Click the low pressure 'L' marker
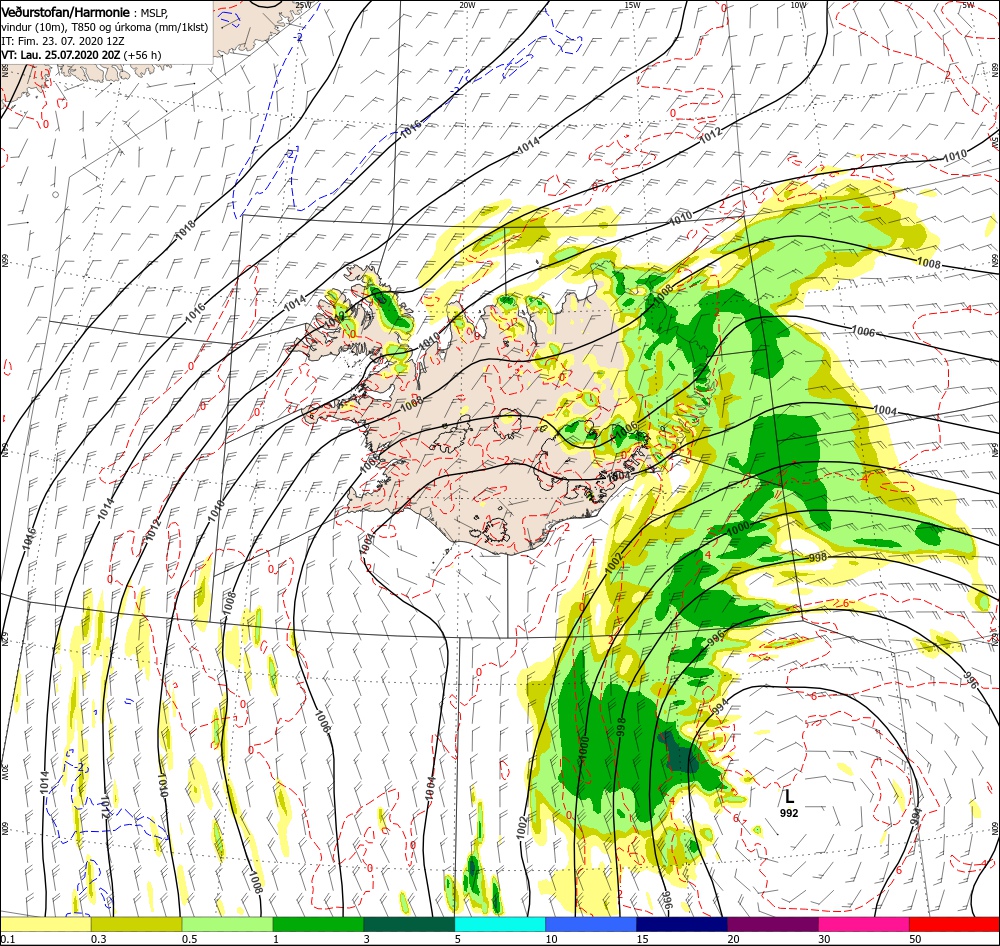1000x946 pixels. (789, 796)
